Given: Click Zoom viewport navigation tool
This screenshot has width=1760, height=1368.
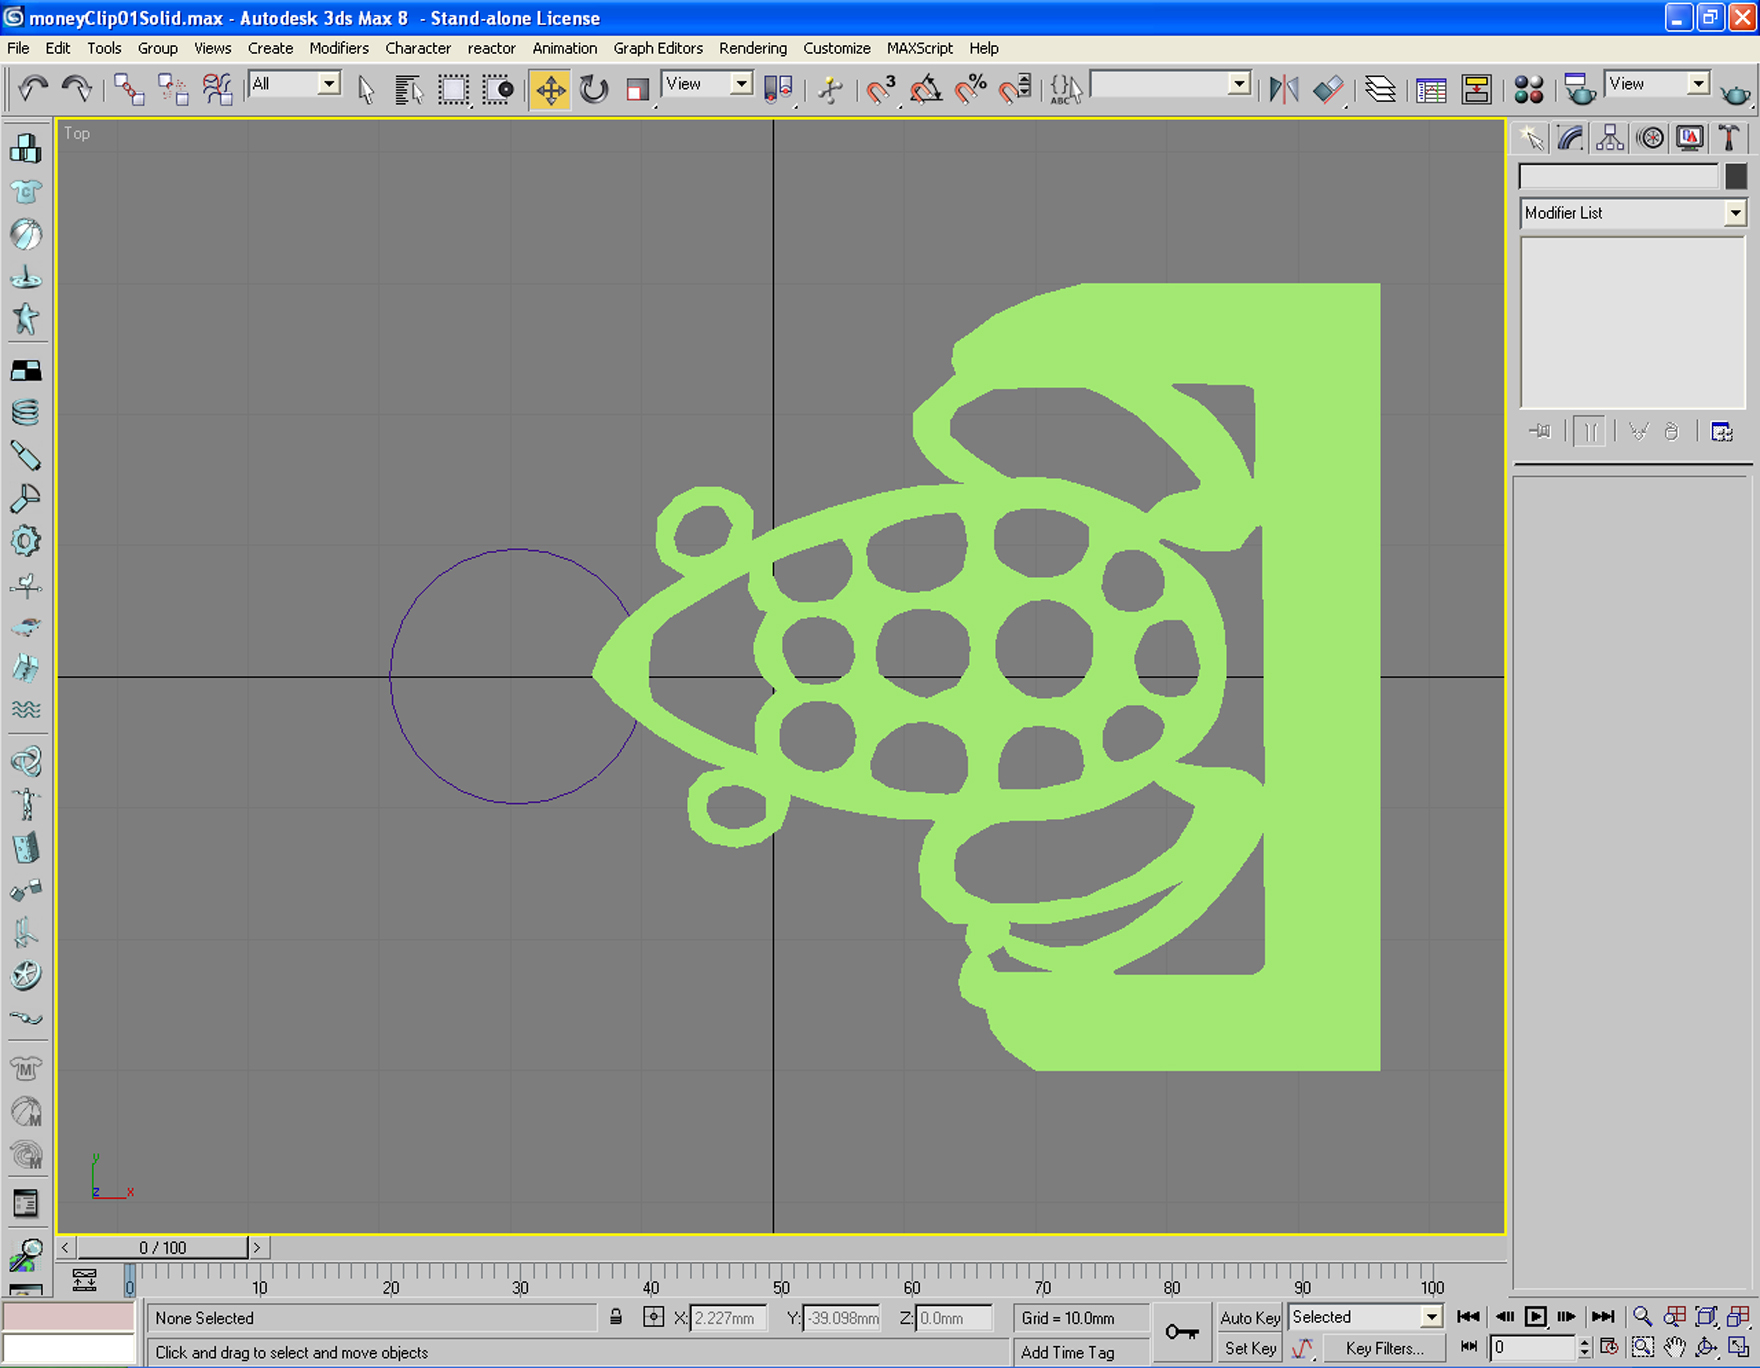Looking at the screenshot, I should point(1642,1316).
